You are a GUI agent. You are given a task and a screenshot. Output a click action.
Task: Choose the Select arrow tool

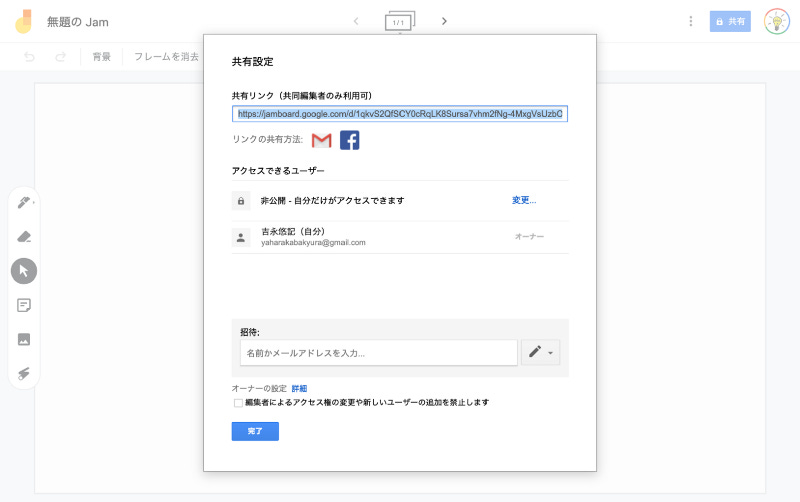point(24,271)
